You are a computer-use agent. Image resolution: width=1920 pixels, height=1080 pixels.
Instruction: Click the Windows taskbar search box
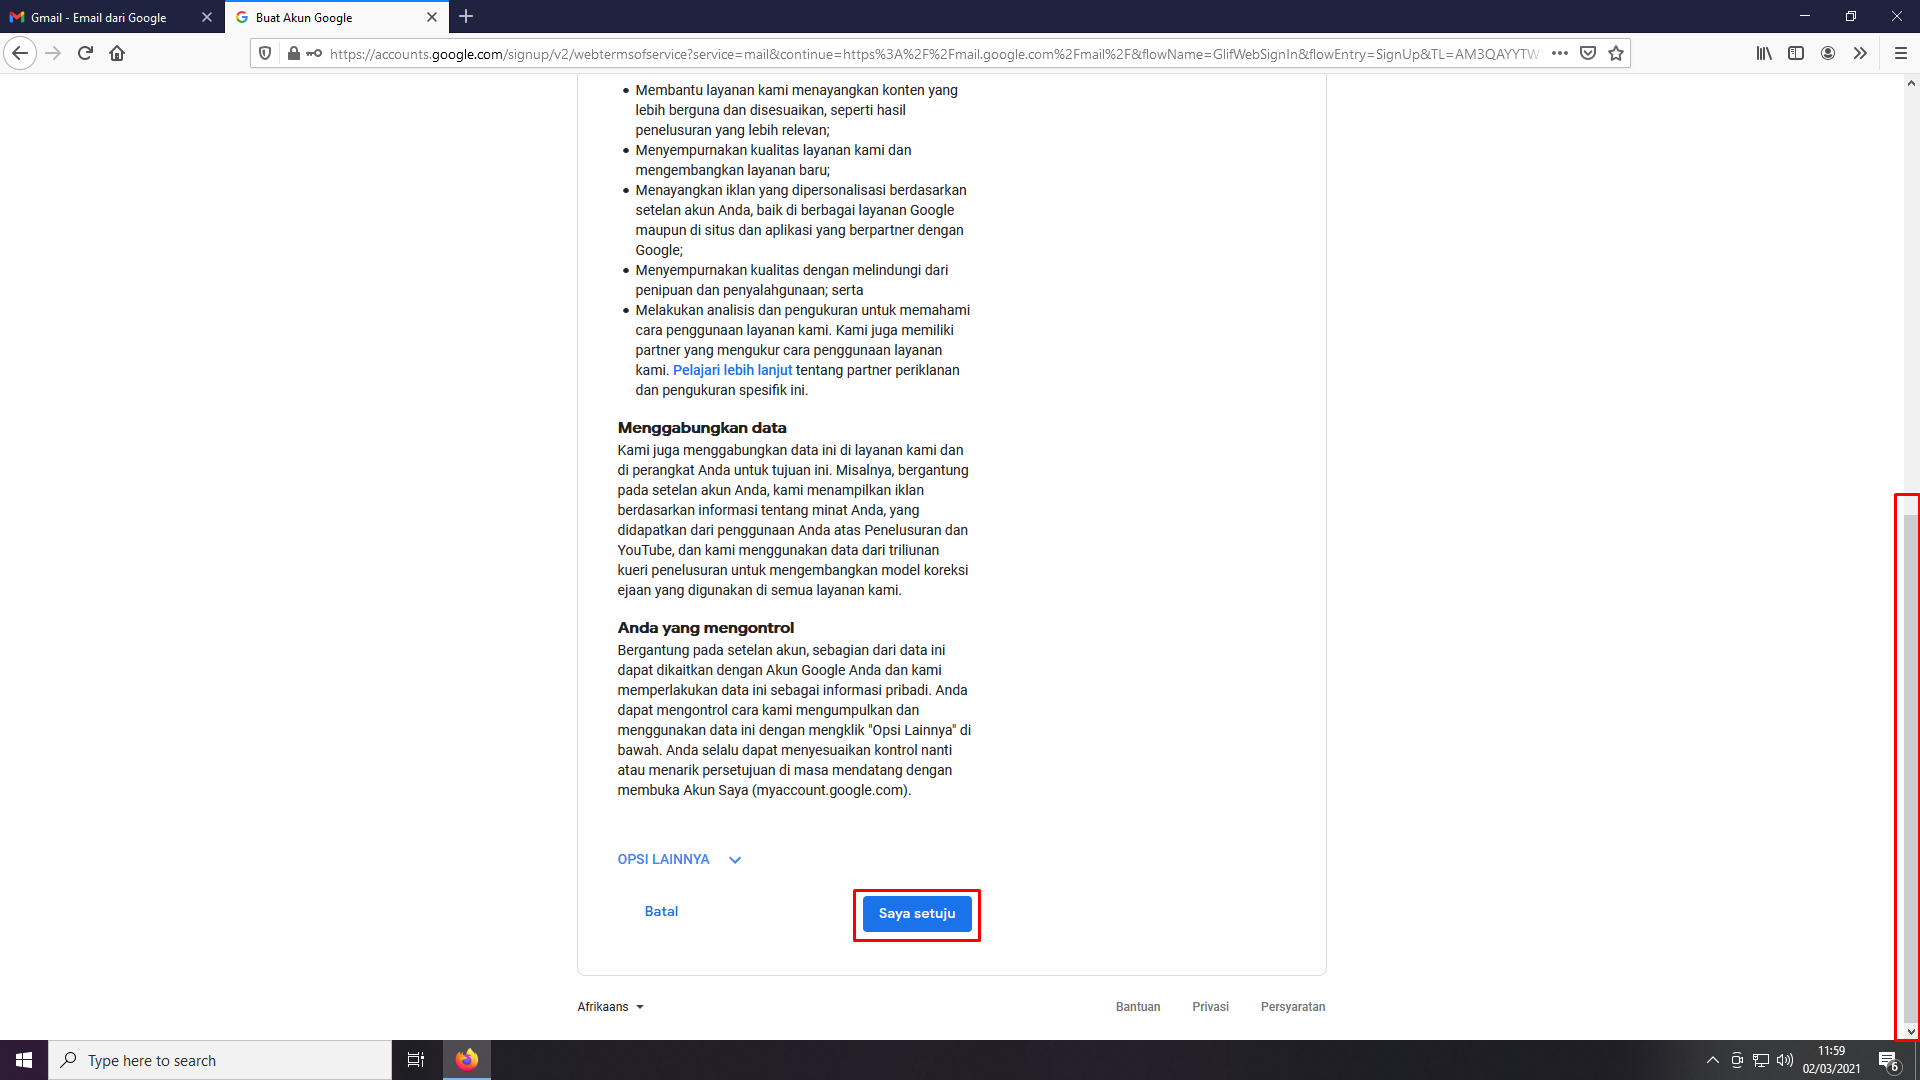(220, 1060)
